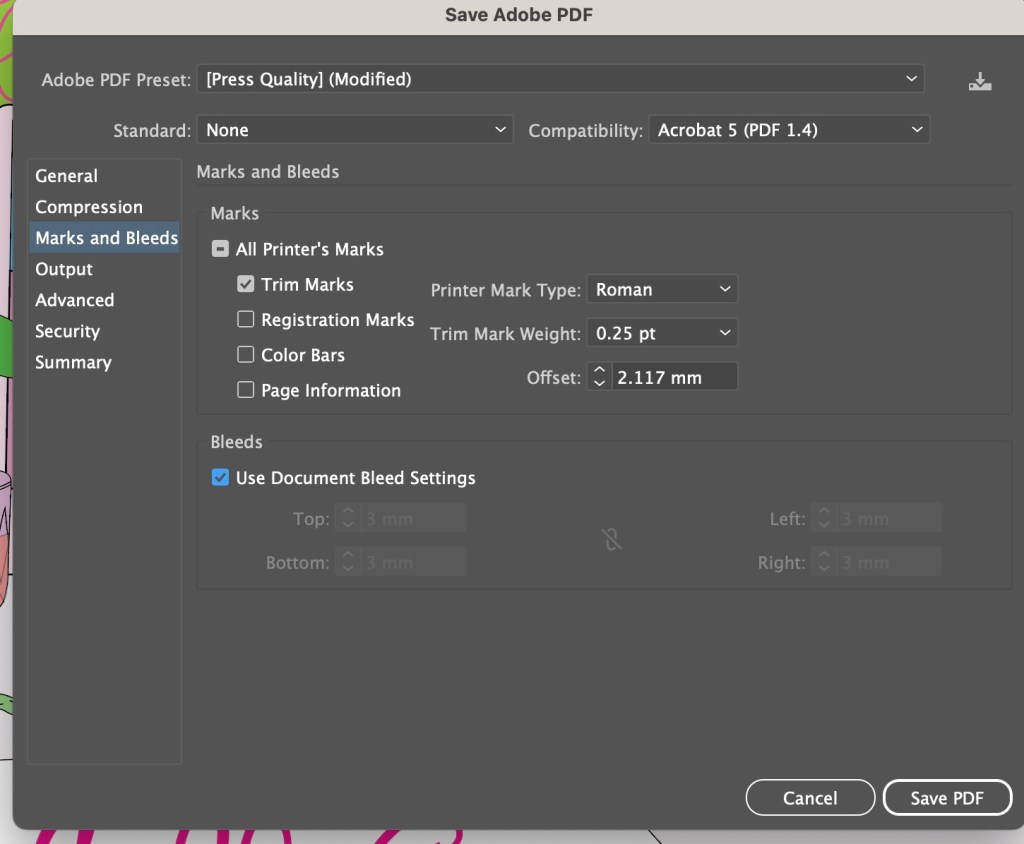Expand the Trim Mark Weight dropdown
1024x844 pixels.
[x=662, y=333]
